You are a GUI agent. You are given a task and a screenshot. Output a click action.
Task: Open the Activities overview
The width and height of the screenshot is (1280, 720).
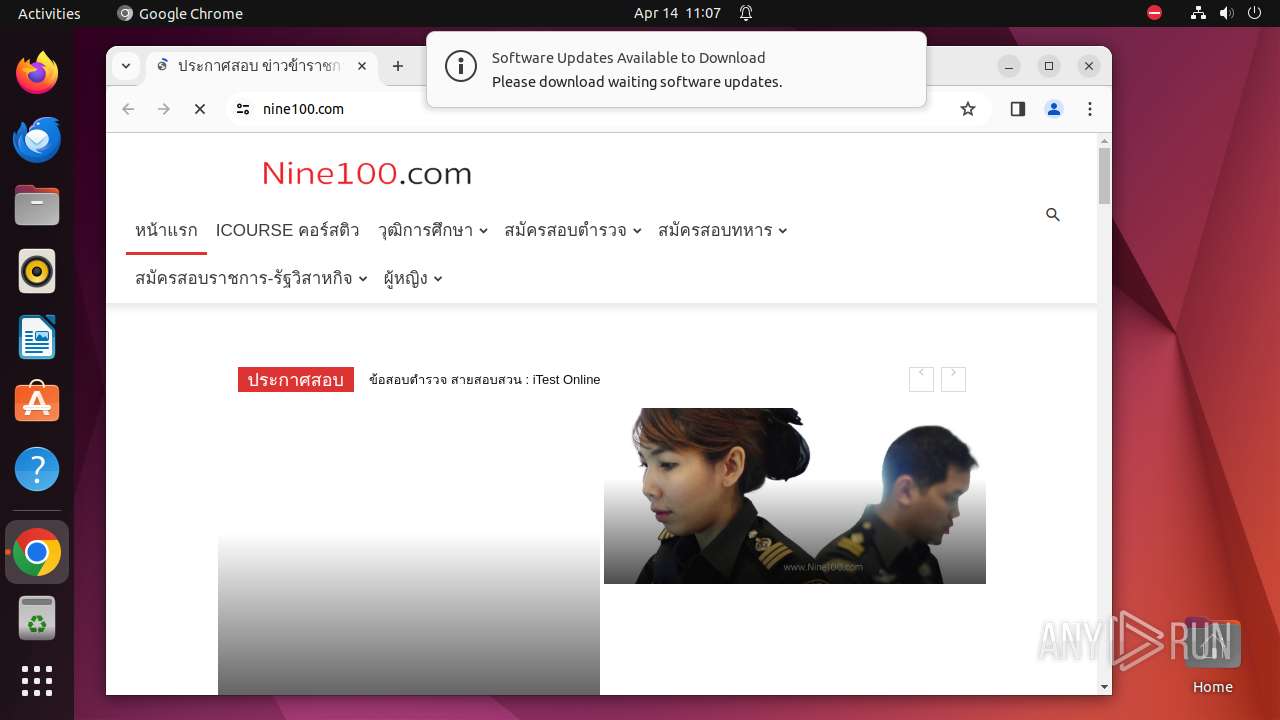point(49,13)
